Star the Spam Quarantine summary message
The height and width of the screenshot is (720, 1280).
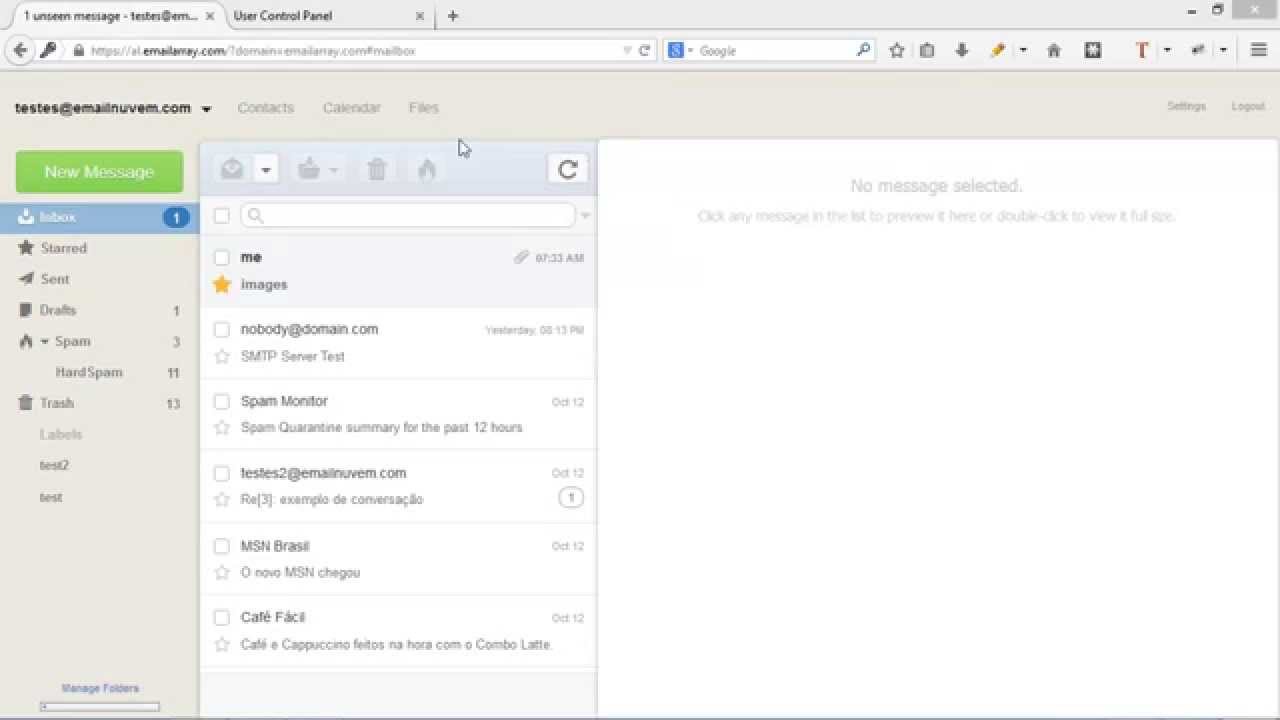pos(222,427)
